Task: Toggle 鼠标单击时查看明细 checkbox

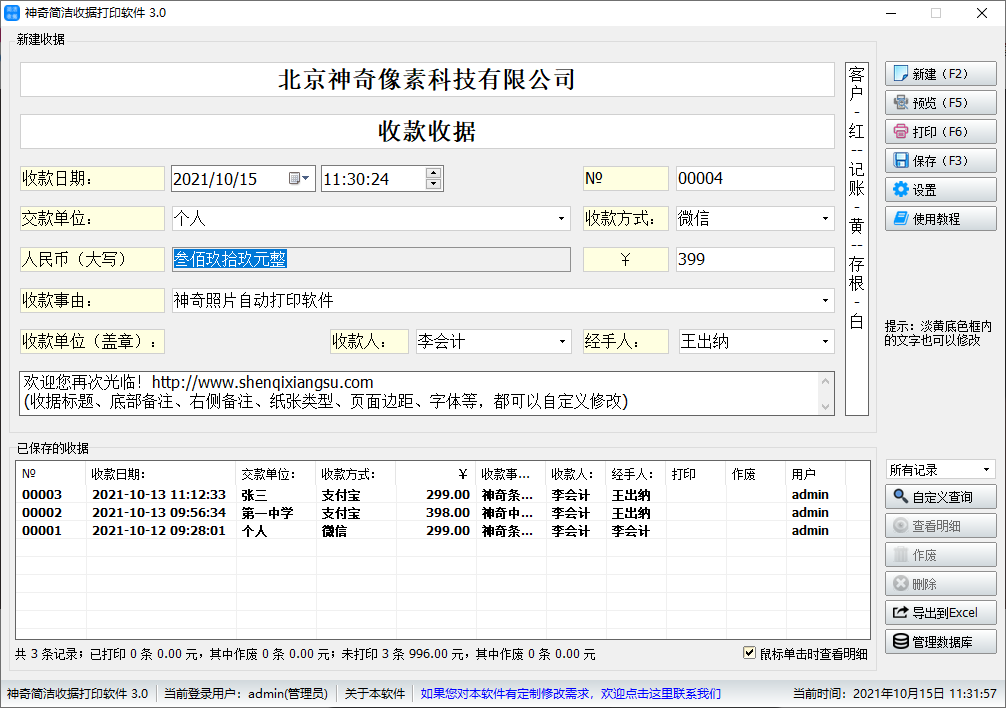Action: coord(749,653)
